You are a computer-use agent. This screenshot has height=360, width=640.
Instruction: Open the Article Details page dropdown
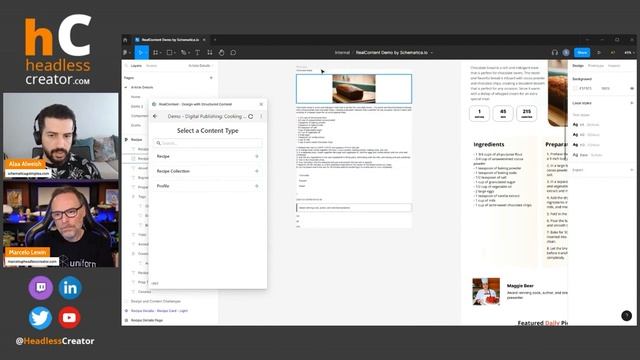click(x=200, y=66)
